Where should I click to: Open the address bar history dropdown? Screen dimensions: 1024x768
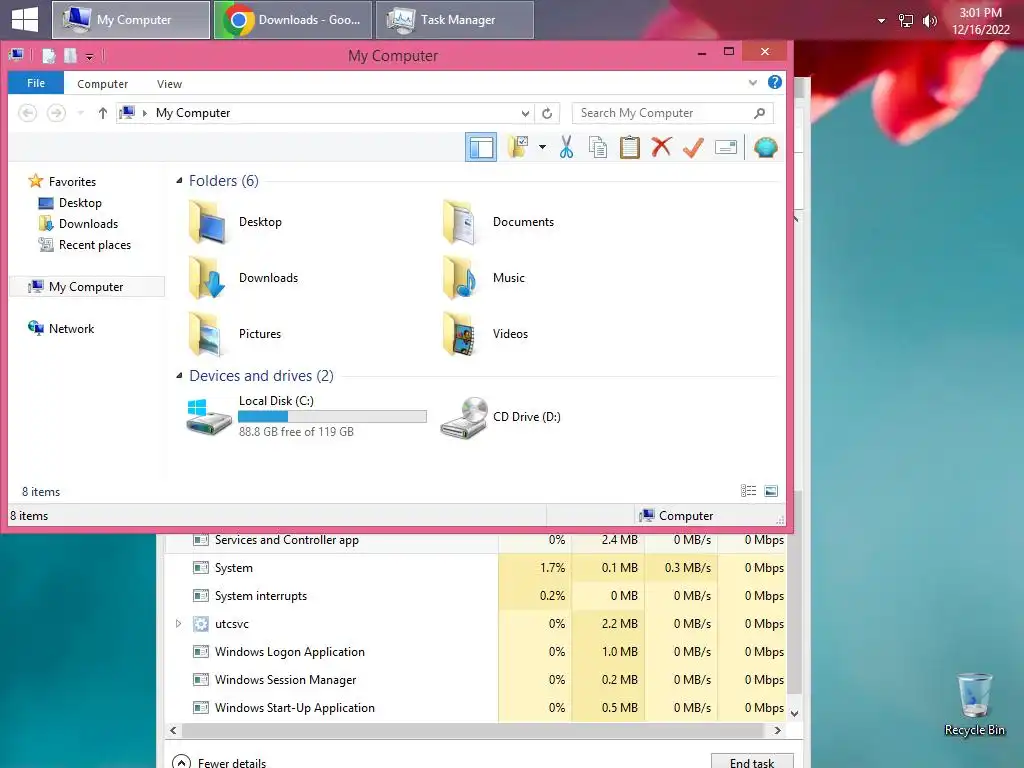525,113
